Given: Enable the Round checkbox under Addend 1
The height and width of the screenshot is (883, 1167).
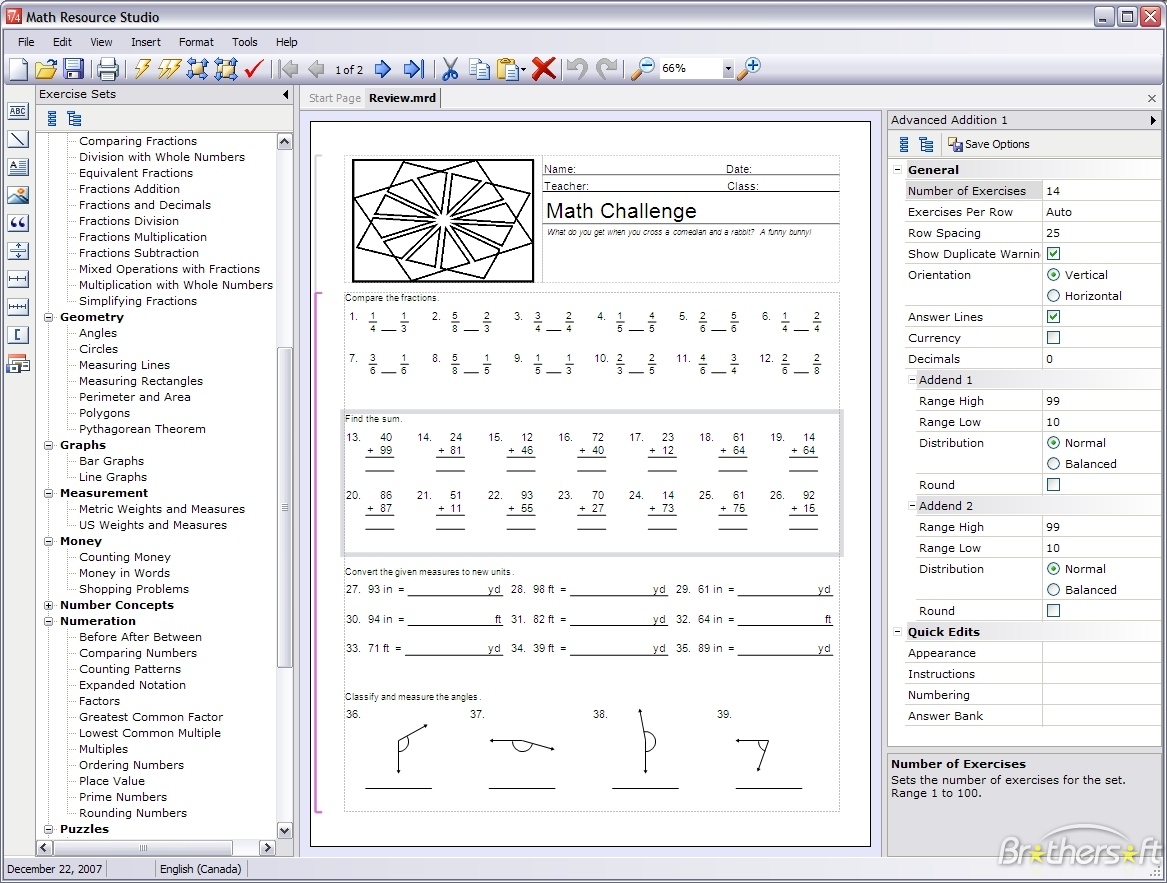Looking at the screenshot, I should click(1053, 485).
